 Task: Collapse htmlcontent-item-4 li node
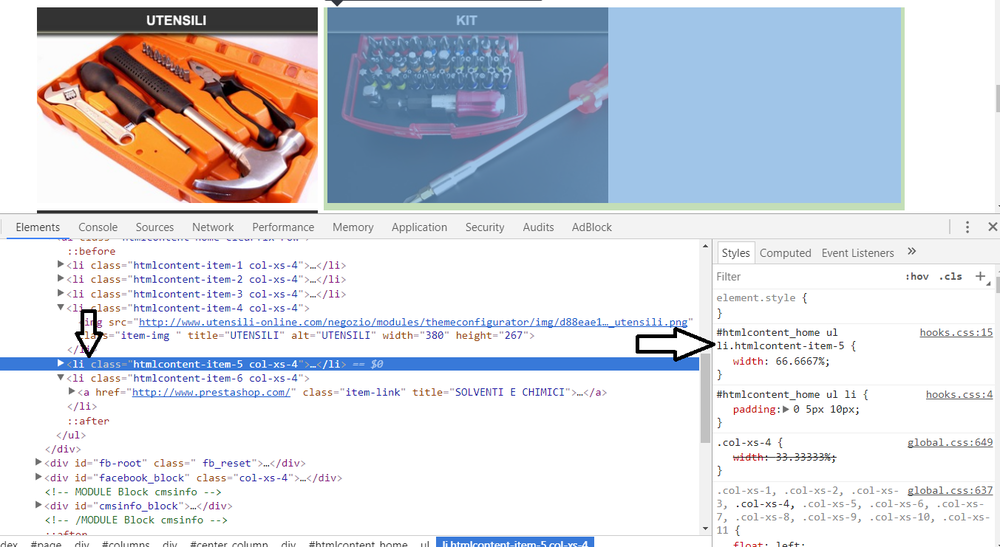[x=61, y=307]
